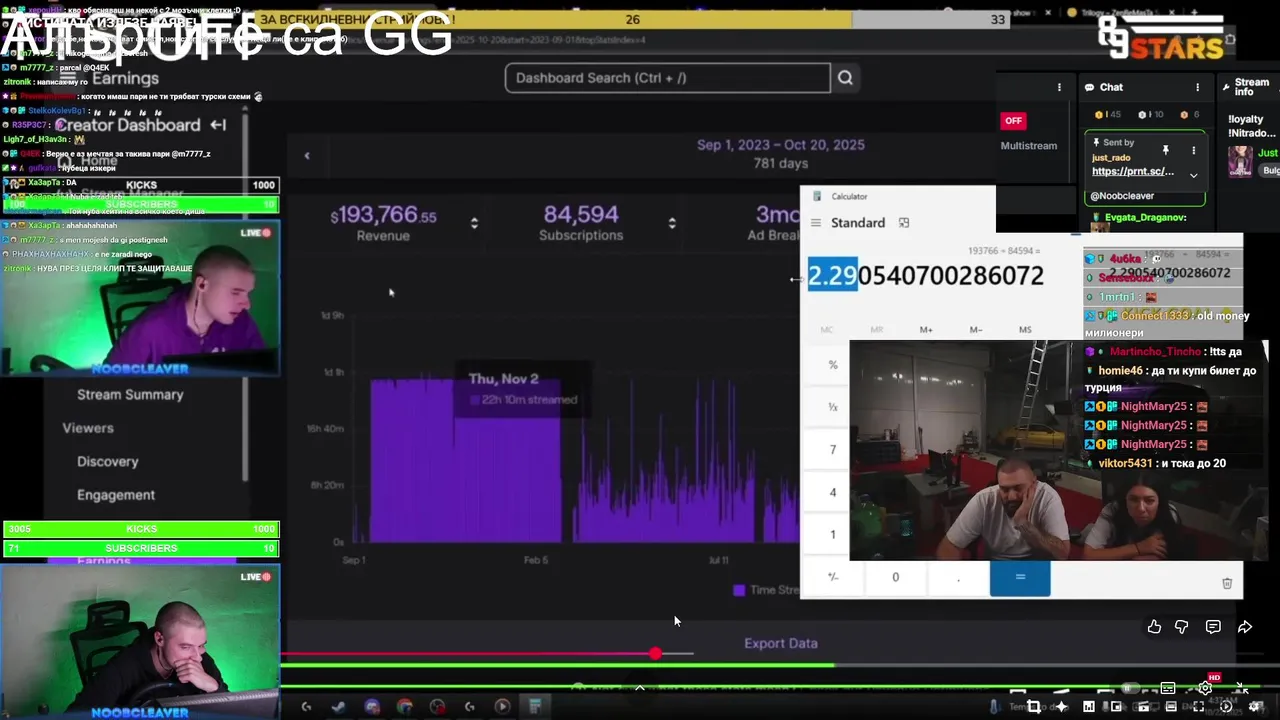The height and width of the screenshot is (720, 1280).
Task: Click the Calculator icon in taskbar
Action: click(x=535, y=707)
